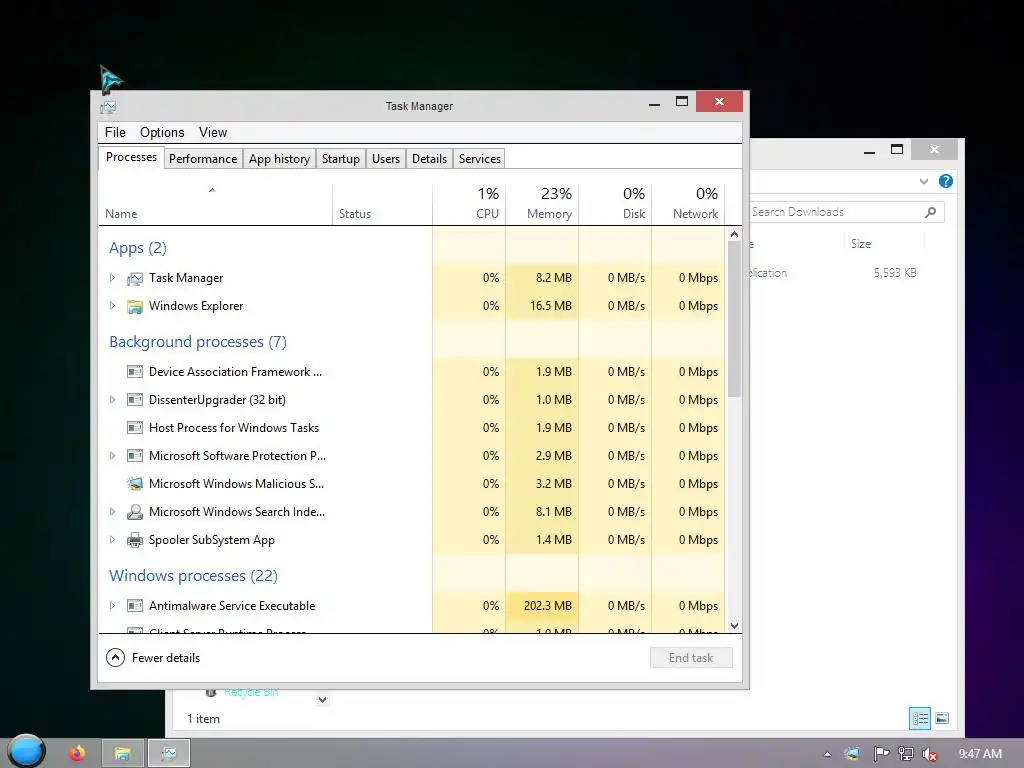Expand the Explorer ribbon chevron
This screenshot has width=1024, height=768.
(x=923, y=181)
